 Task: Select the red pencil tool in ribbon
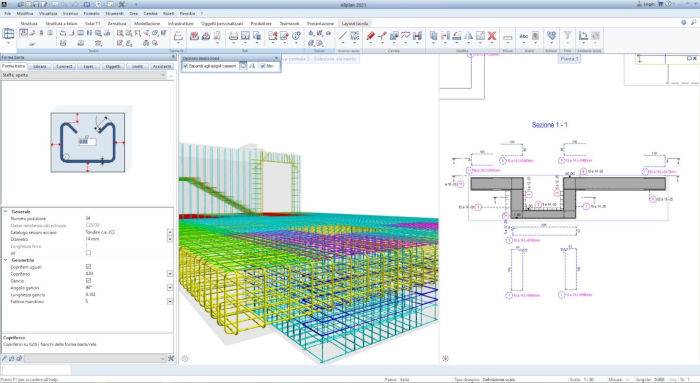pyautogui.click(x=371, y=36)
